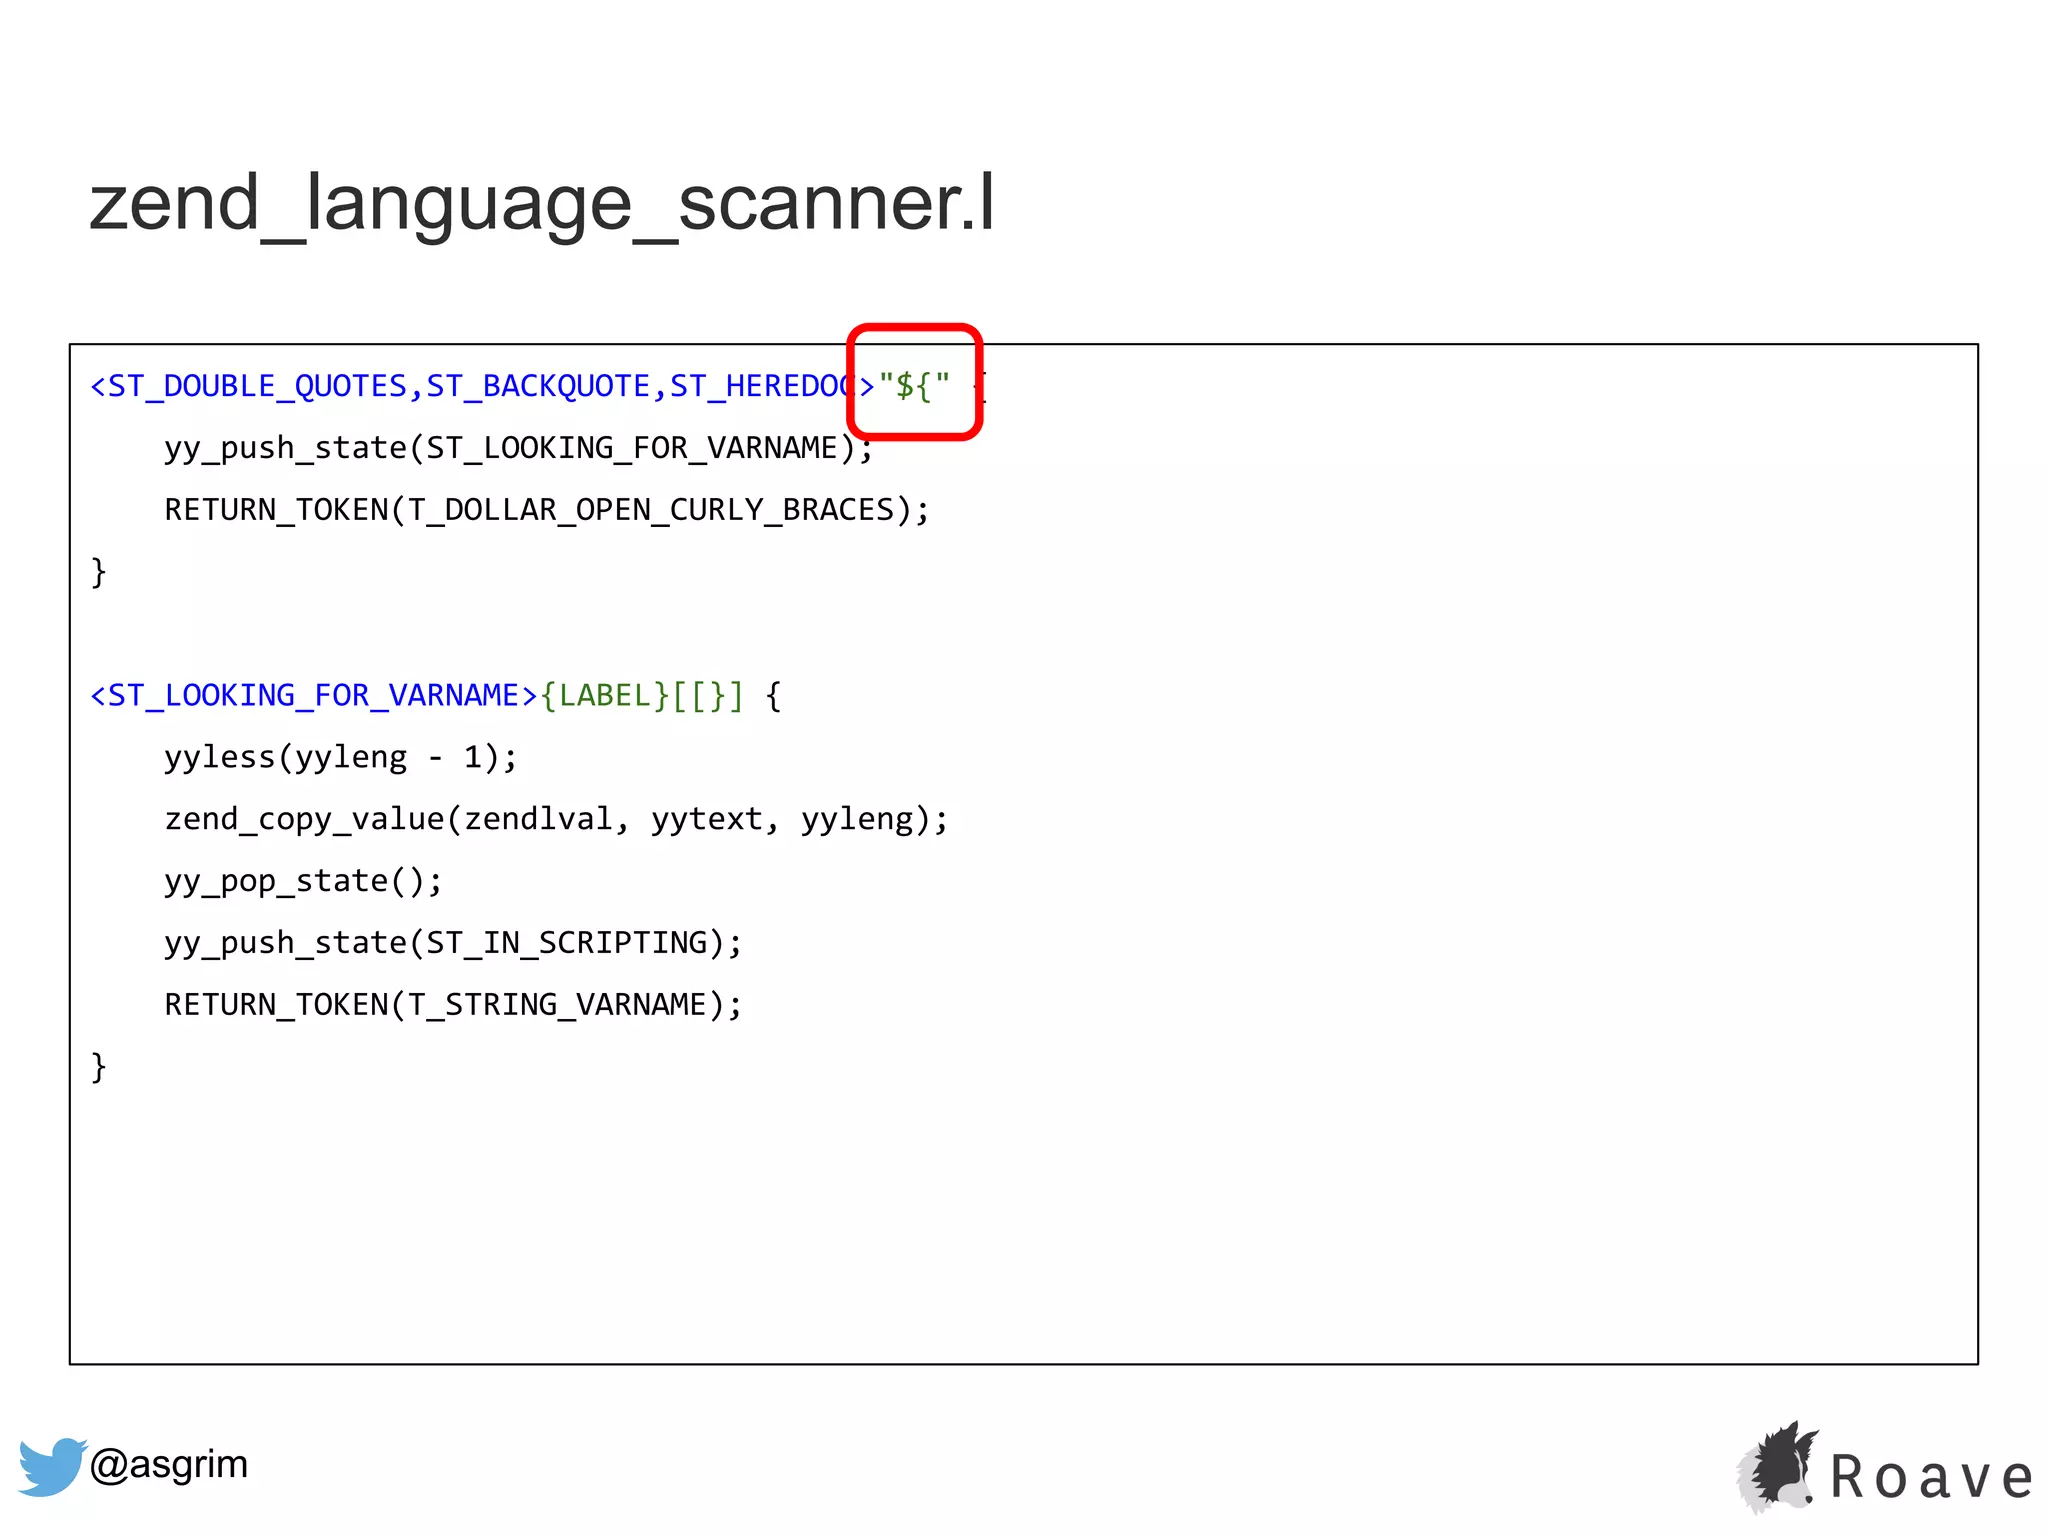Click the yyless(yyleng - 1) line
Screen dimensions: 2048x1536
click(341, 757)
